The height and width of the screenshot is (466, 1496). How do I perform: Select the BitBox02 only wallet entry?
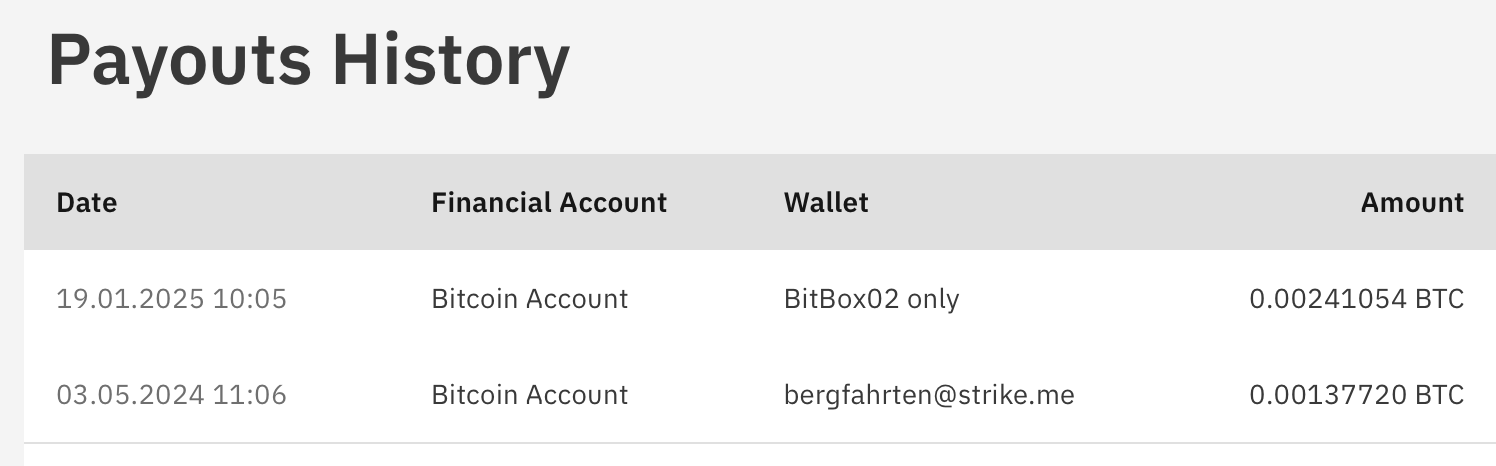click(872, 299)
